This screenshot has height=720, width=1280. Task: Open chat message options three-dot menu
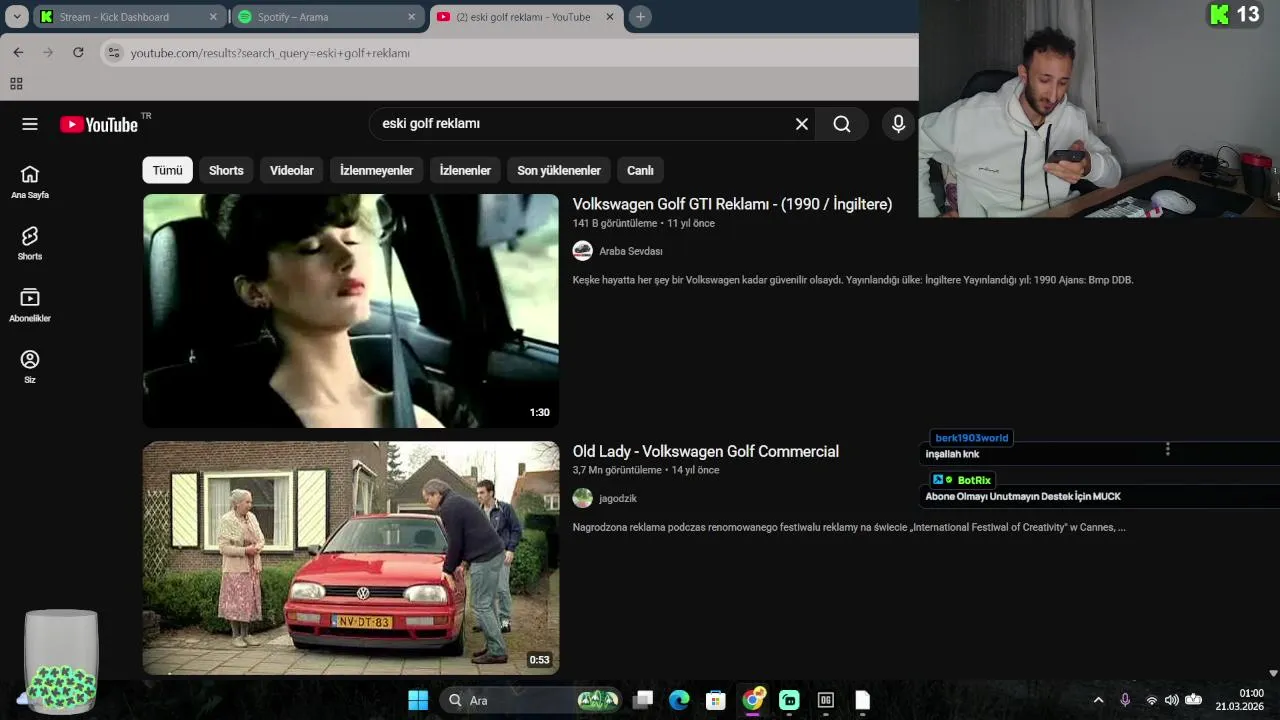coord(1167,449)
